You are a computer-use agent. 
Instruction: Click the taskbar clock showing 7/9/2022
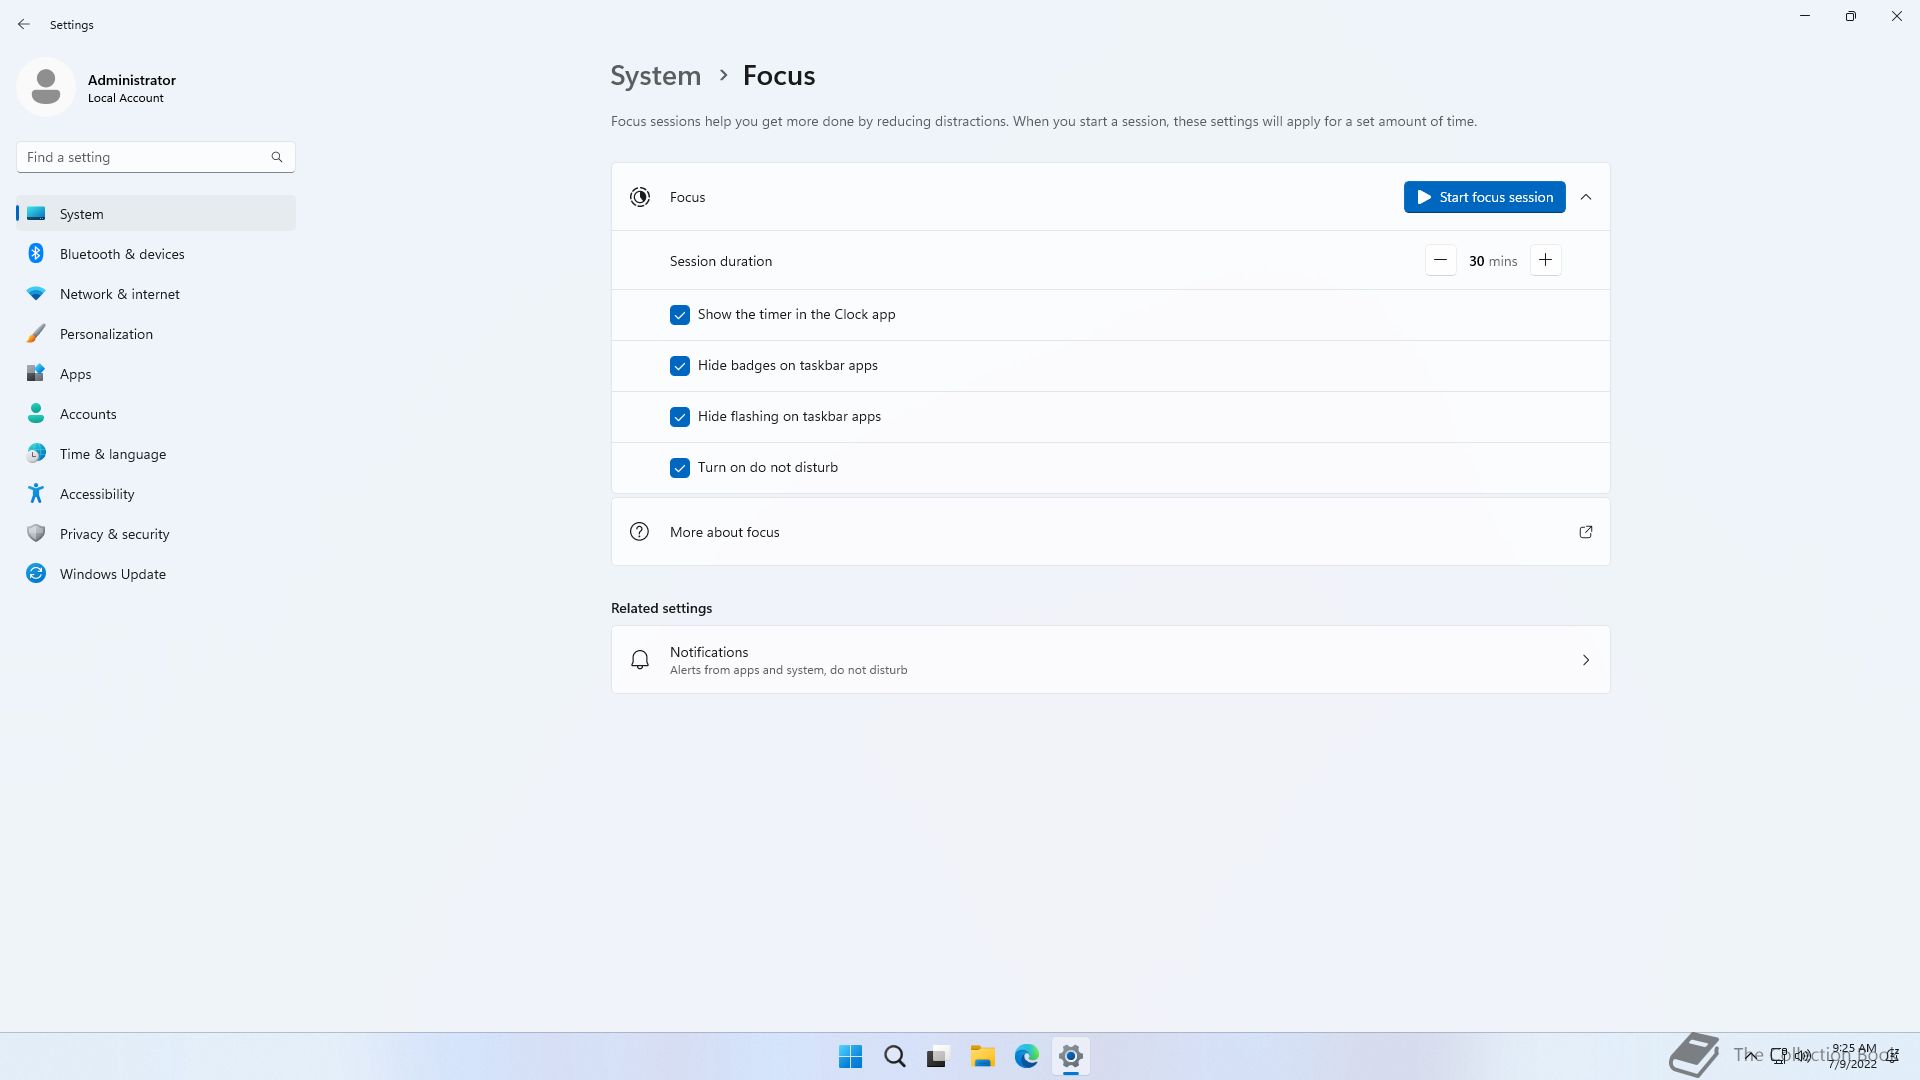(x=1853, y=1056)
